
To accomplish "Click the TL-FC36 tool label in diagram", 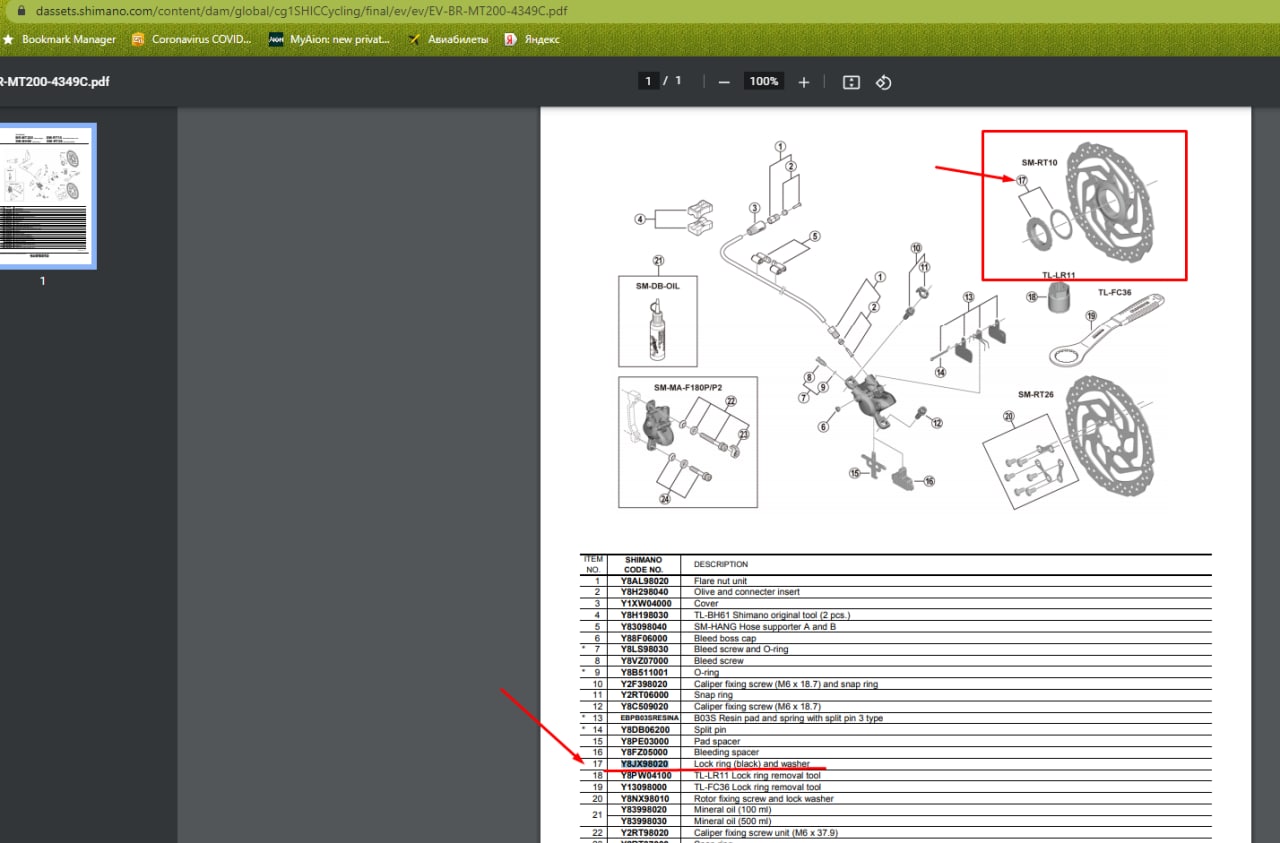I will [1114, 293].
